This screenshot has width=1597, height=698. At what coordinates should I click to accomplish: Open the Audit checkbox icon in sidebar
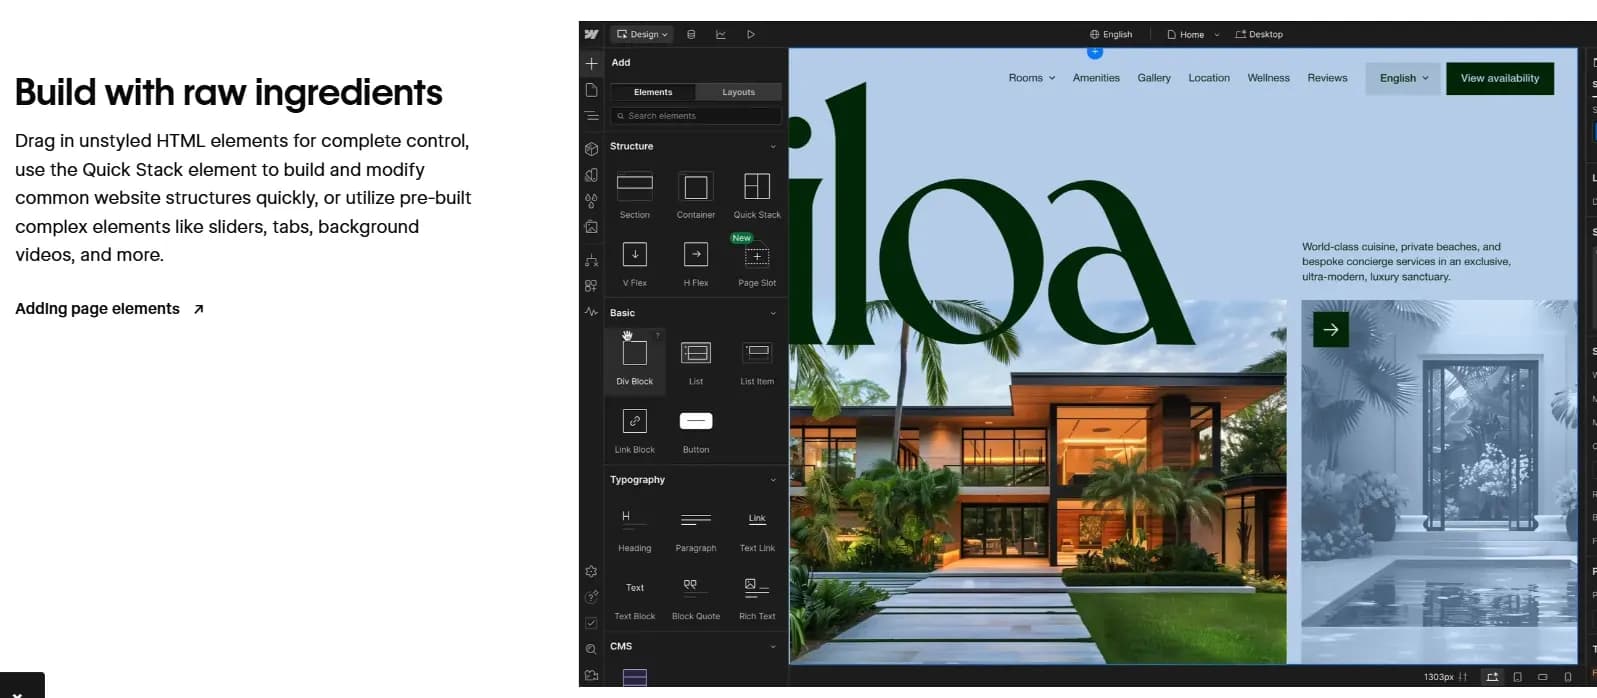click(x=591, y=623)
